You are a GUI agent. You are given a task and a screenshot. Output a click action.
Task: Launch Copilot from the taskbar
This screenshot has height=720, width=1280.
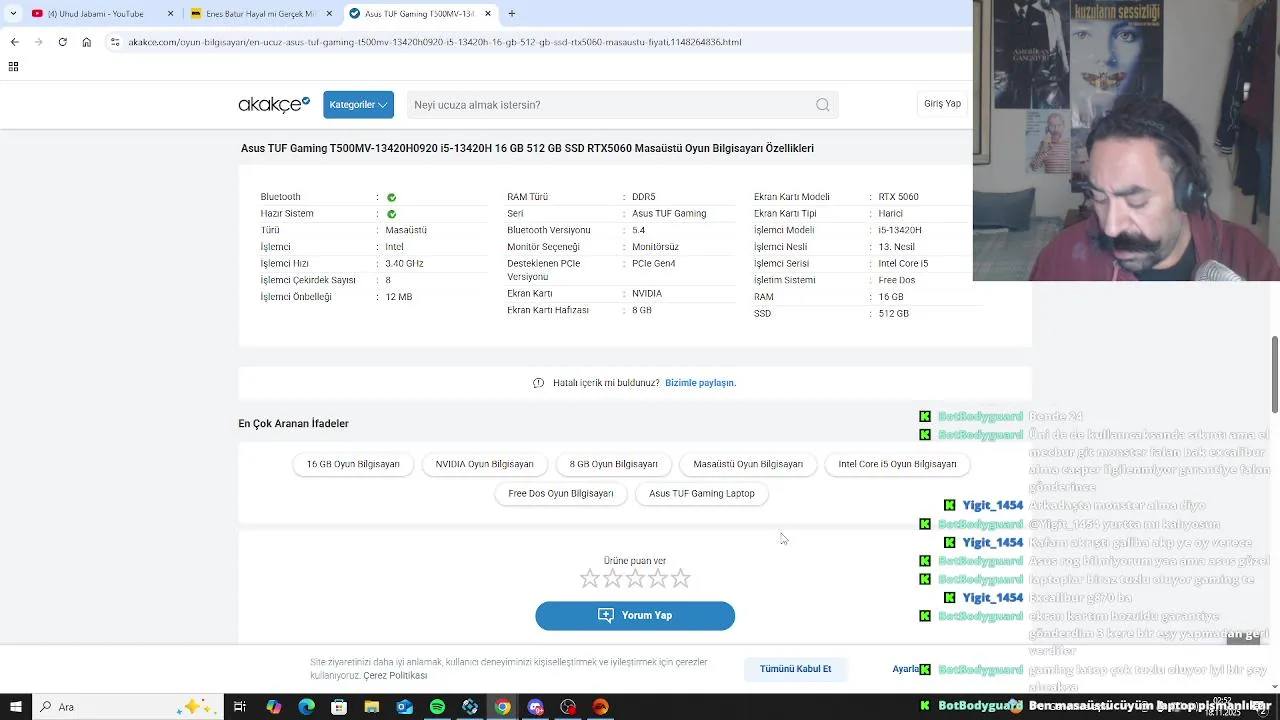273,707
